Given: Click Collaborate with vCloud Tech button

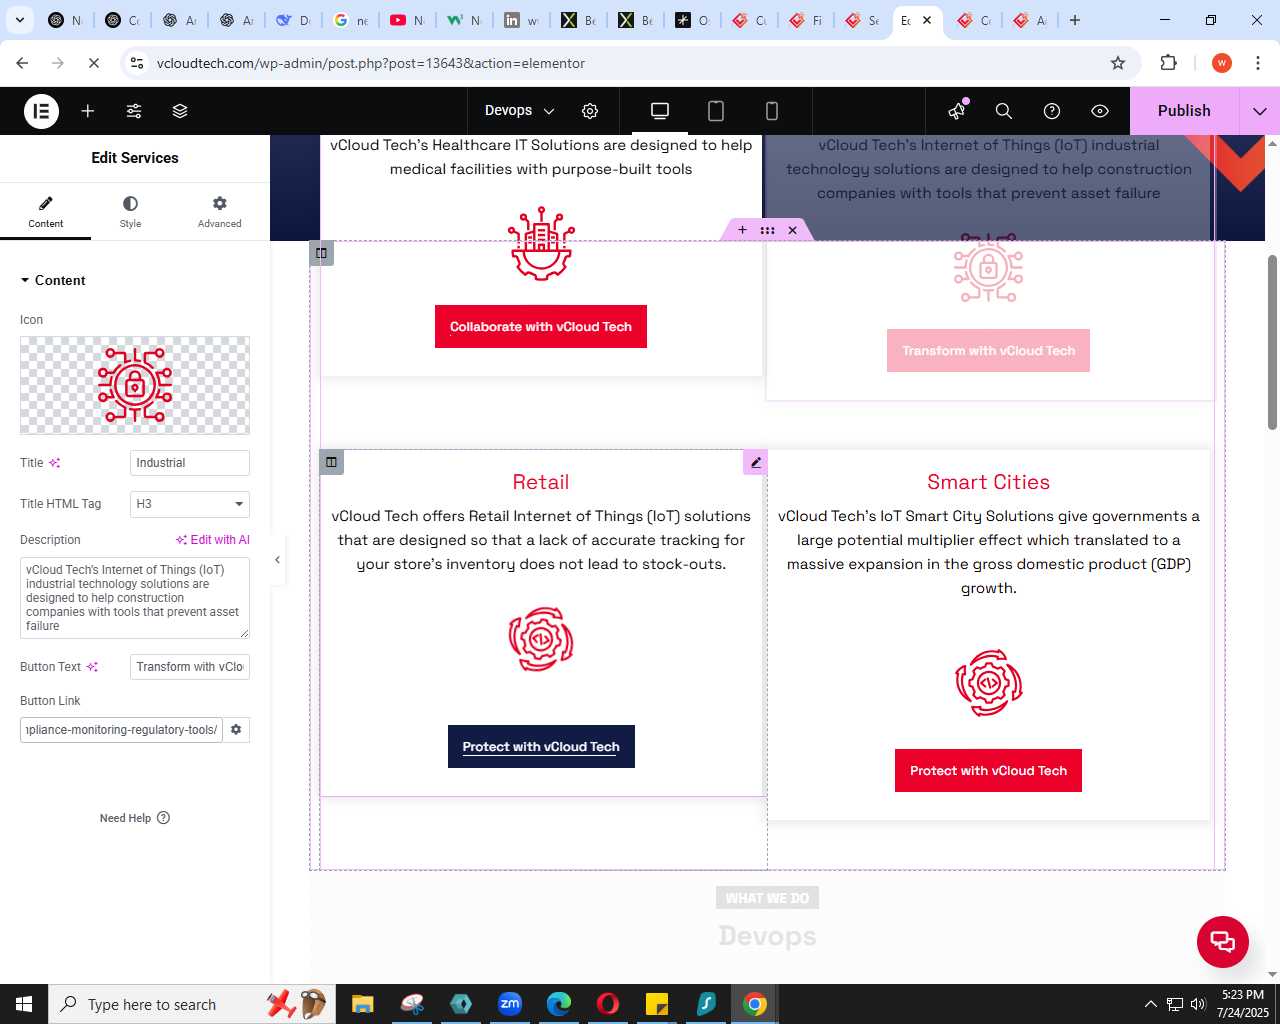Looking at the screenshot, I should point(541,327).
